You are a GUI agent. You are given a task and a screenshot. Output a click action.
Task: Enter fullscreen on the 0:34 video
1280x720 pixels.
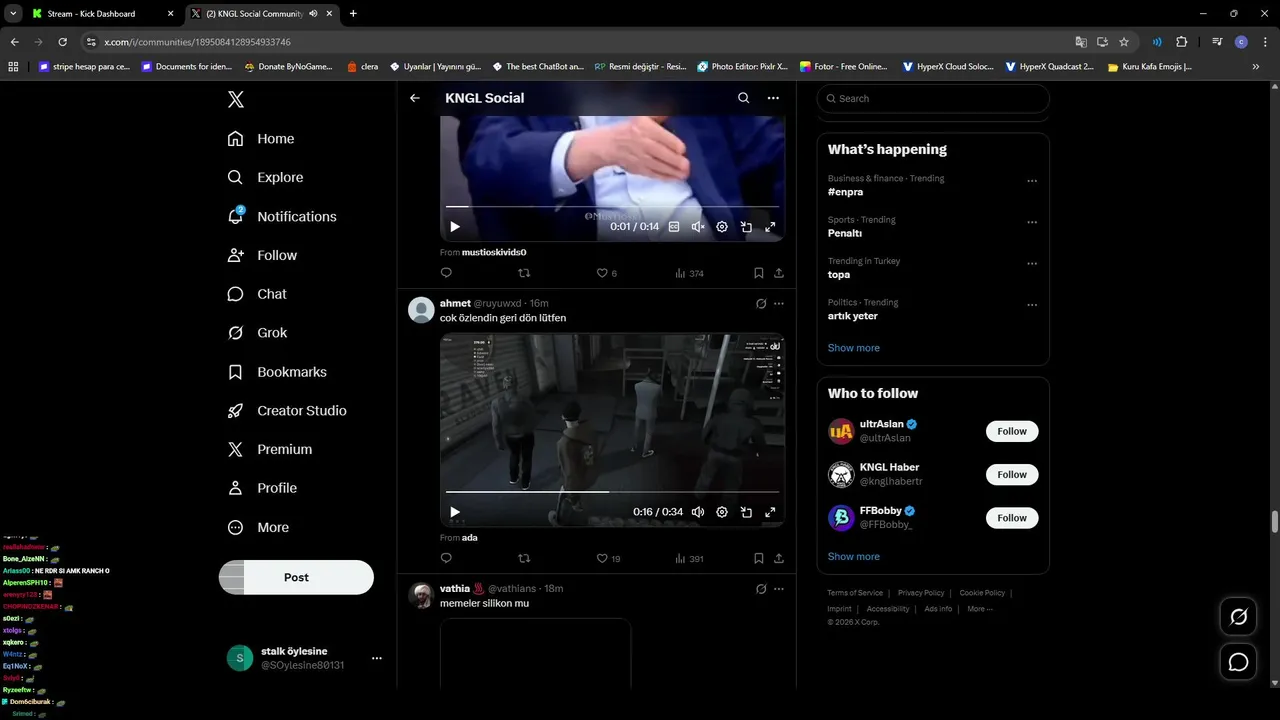point(770,512)
